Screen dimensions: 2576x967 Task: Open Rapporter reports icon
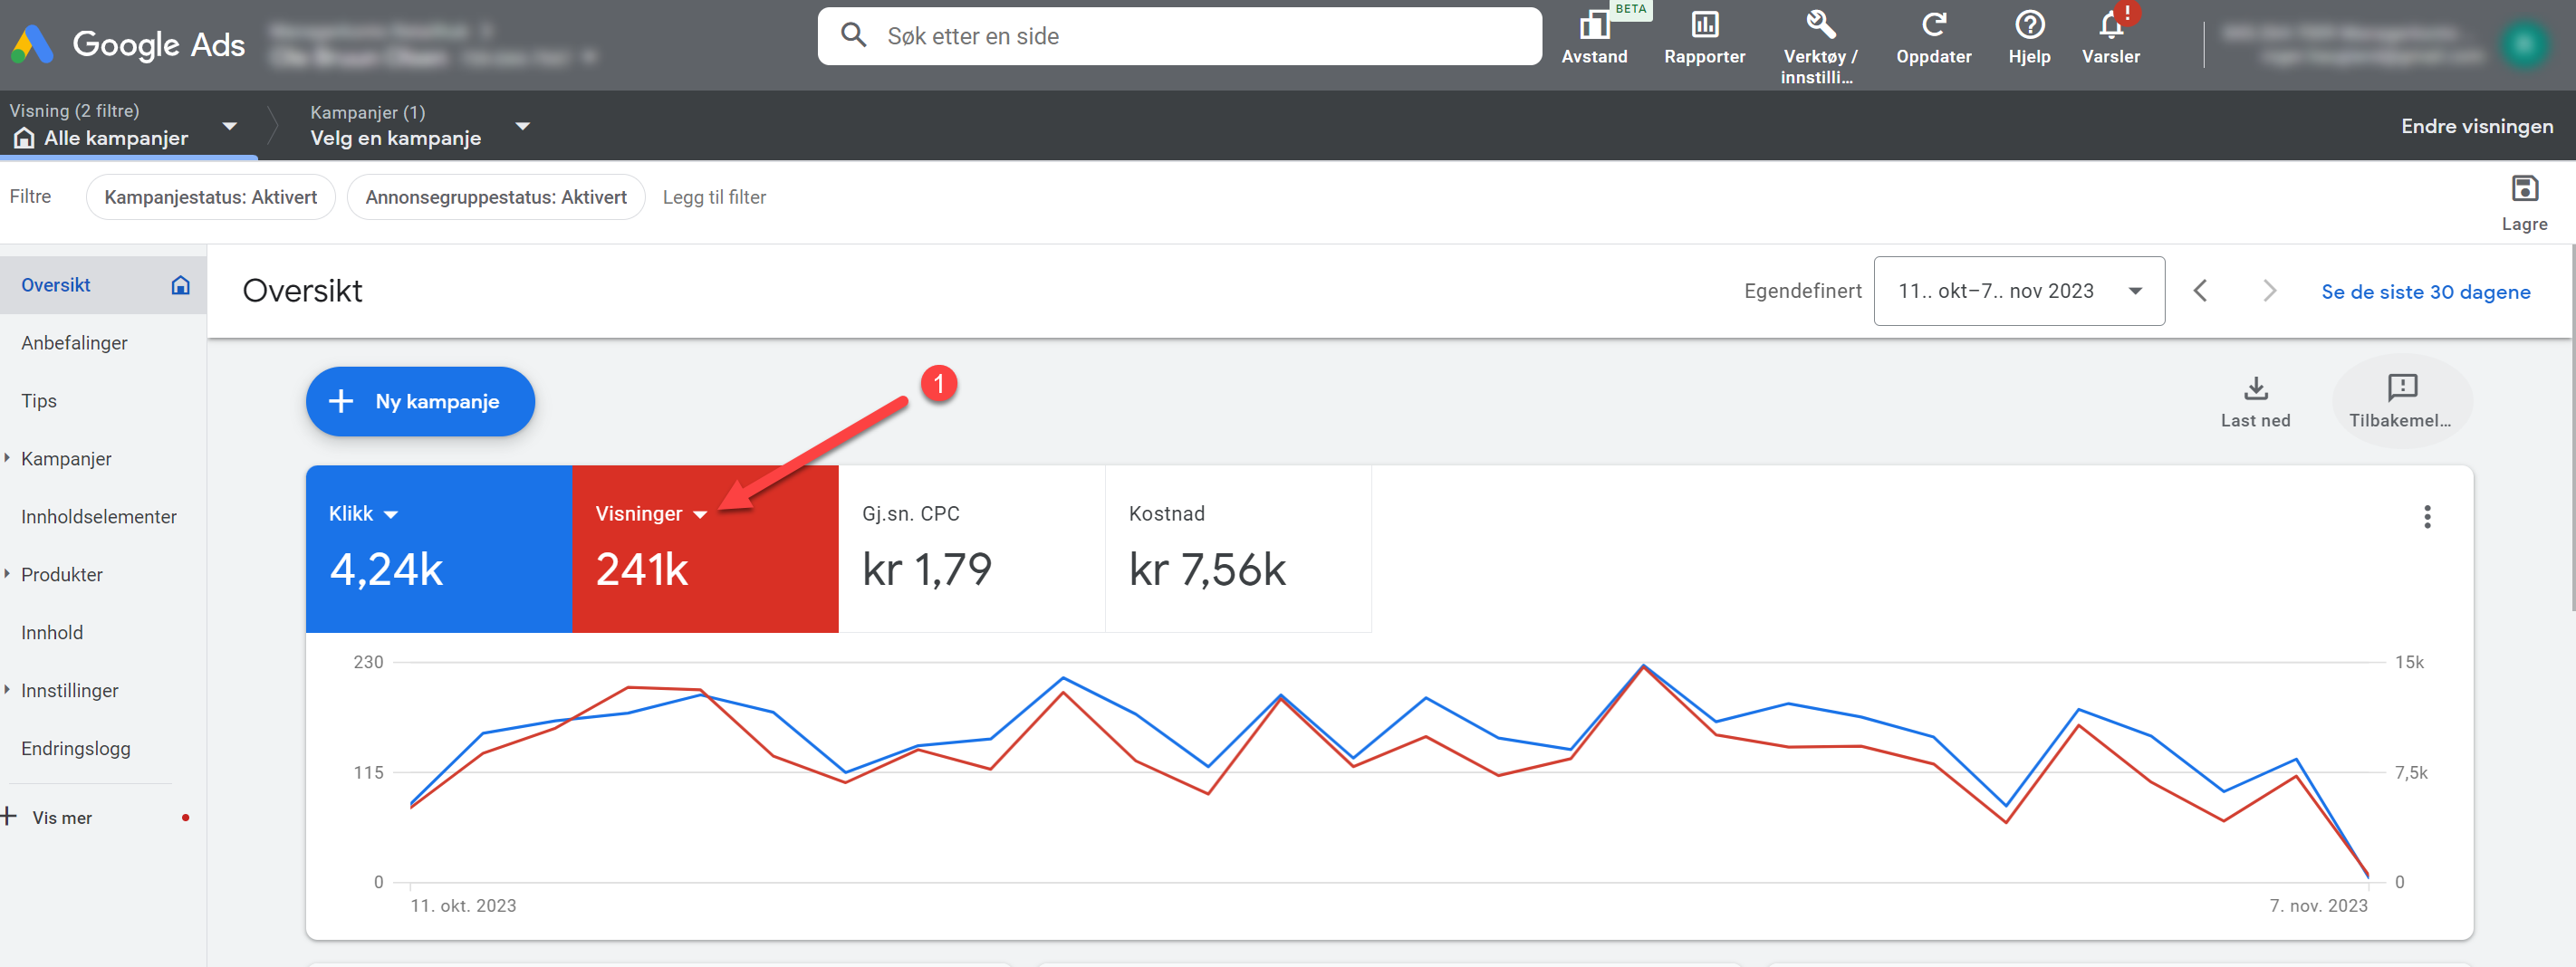coord(1704,26)
